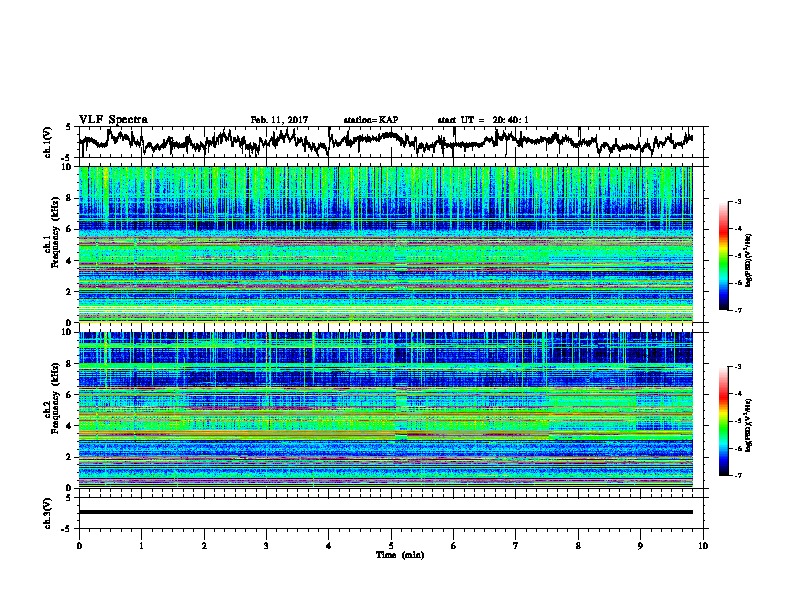The image size is (792, 612).
Task: Click time axis tick label "4"
Action: 329,546
